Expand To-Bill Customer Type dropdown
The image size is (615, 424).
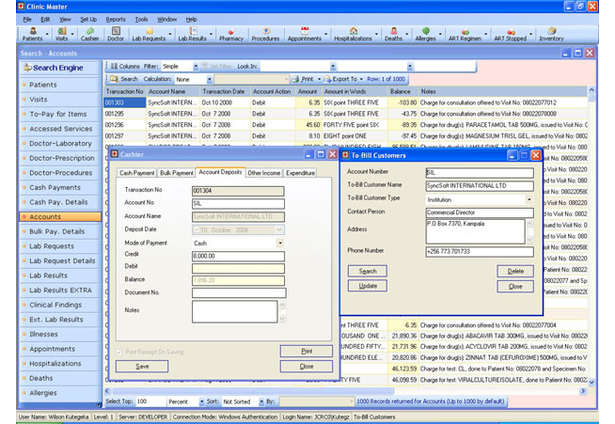[529, 199]
